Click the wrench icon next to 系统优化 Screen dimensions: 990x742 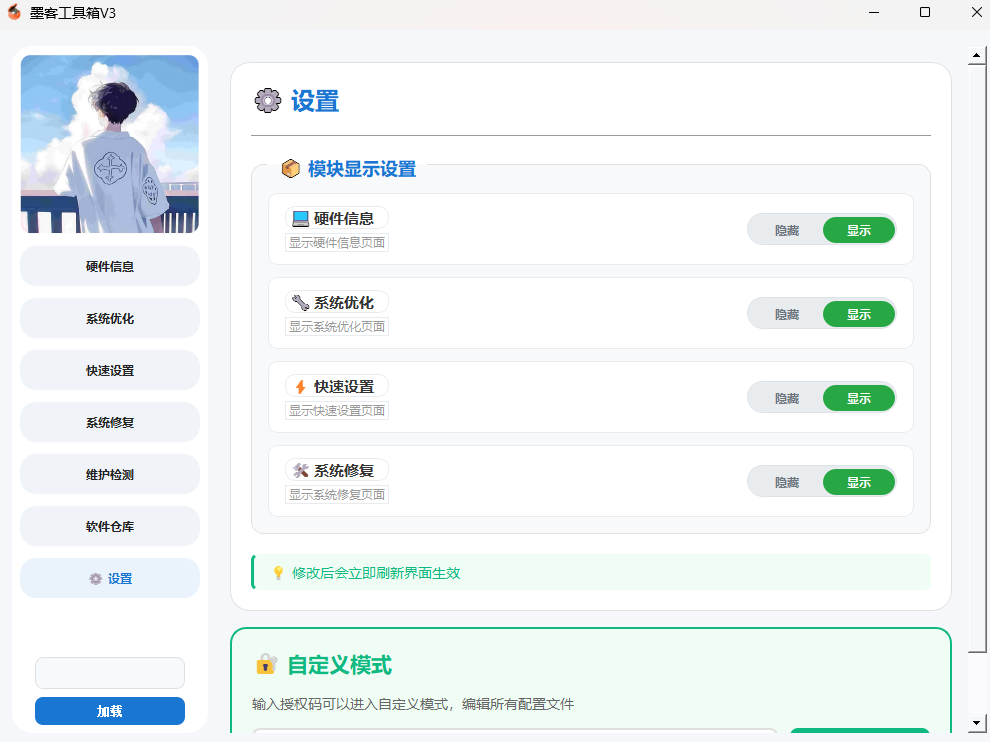coord(300,303)
